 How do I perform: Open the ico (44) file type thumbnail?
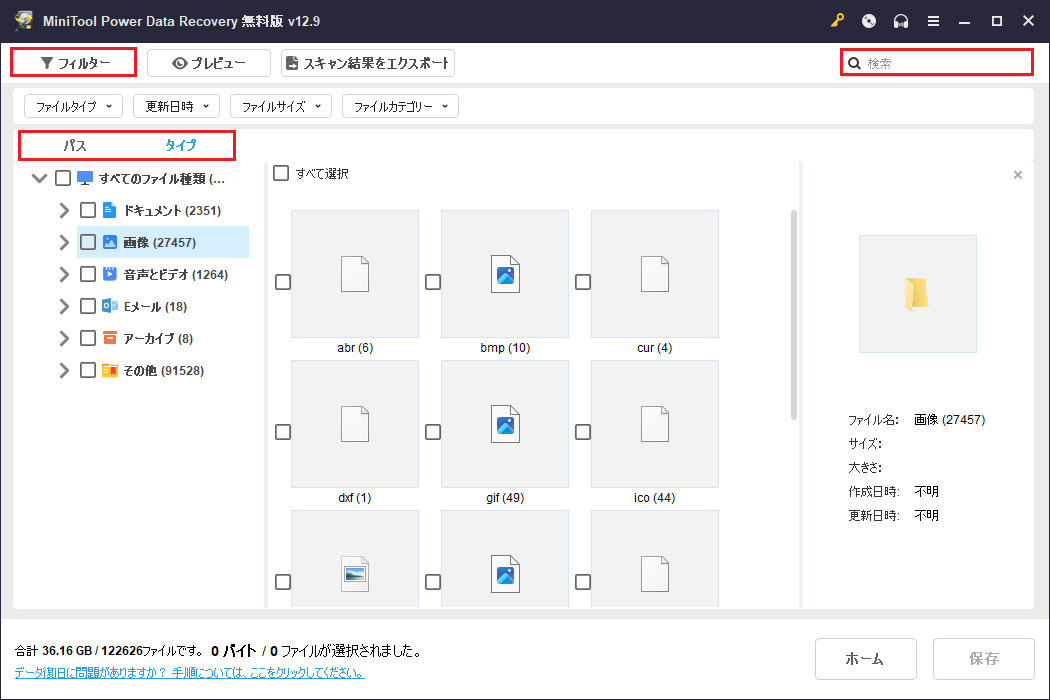point(655,424)
